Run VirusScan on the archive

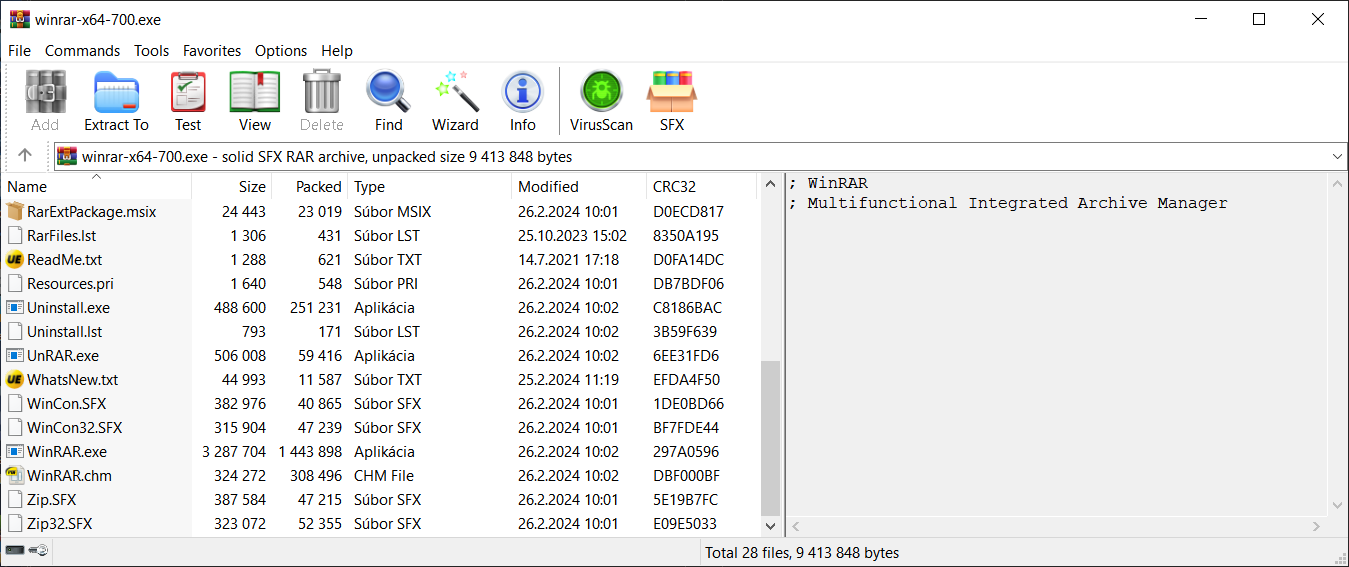click(601, 101)
